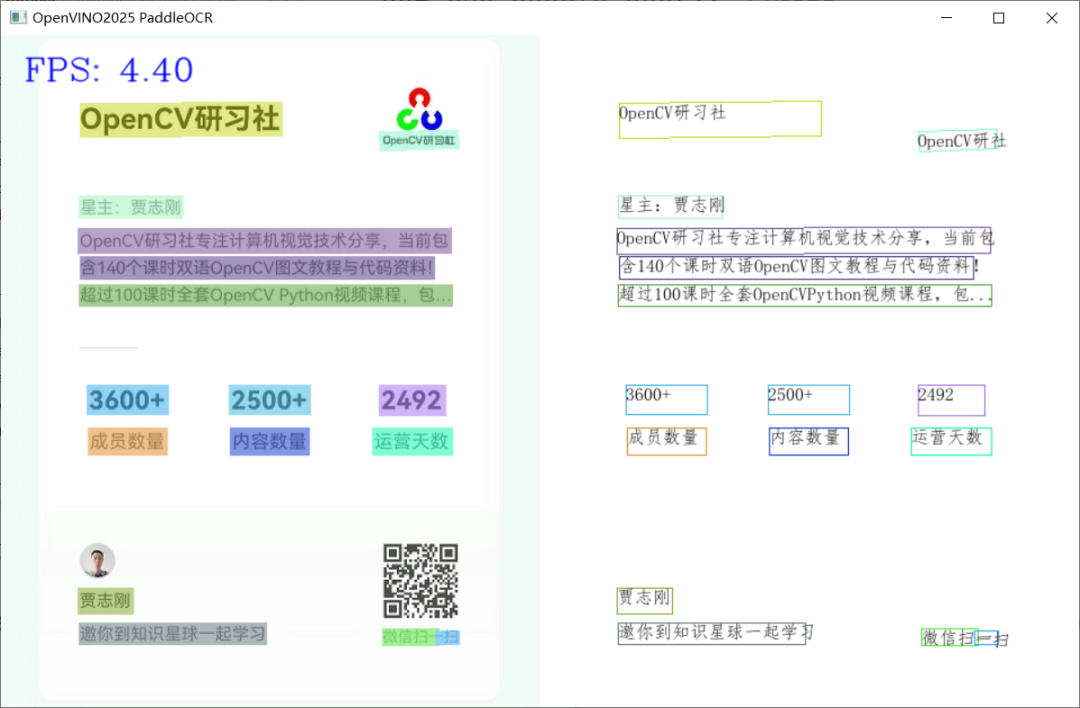The image size is (1080, 708).
Task: Click highlighted green line '超过100课时全套OpenCV Python'
Action: click(x=265, y=295)
